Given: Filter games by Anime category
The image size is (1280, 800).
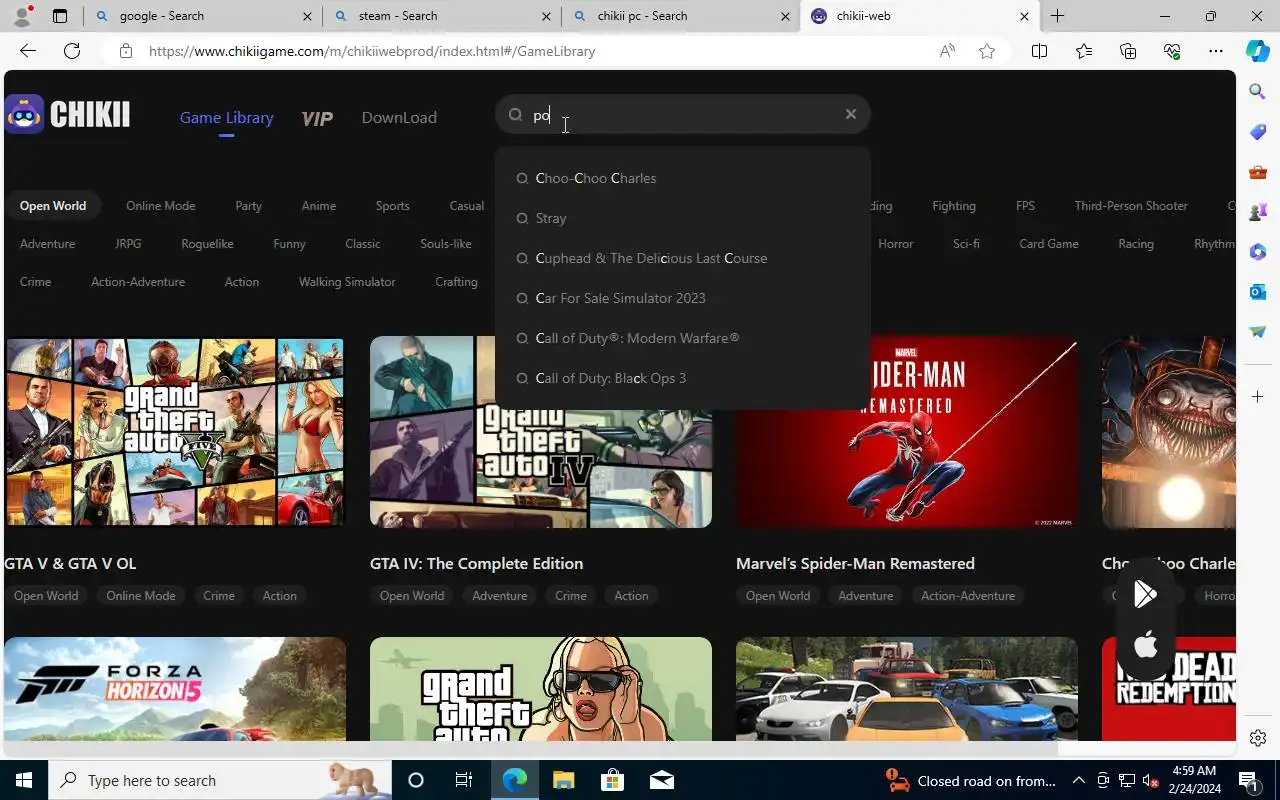Looking at the screenshot, I should click(319, 206).
